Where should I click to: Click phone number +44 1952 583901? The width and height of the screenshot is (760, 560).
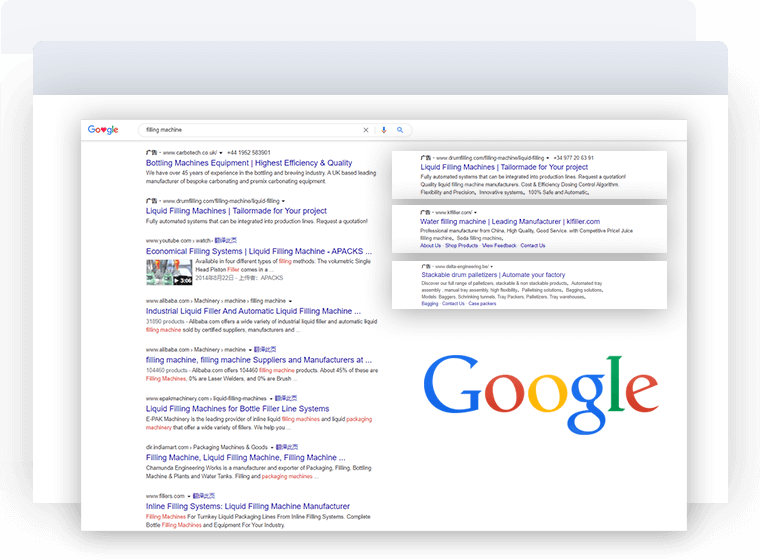(249, 153)
